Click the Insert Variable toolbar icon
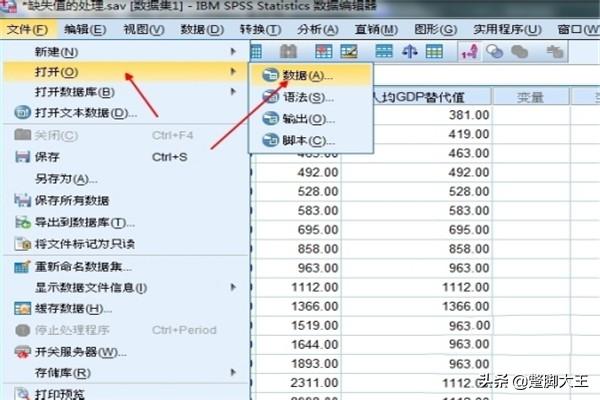This screenshot has height=400, width=600. (x=349, y=51)
